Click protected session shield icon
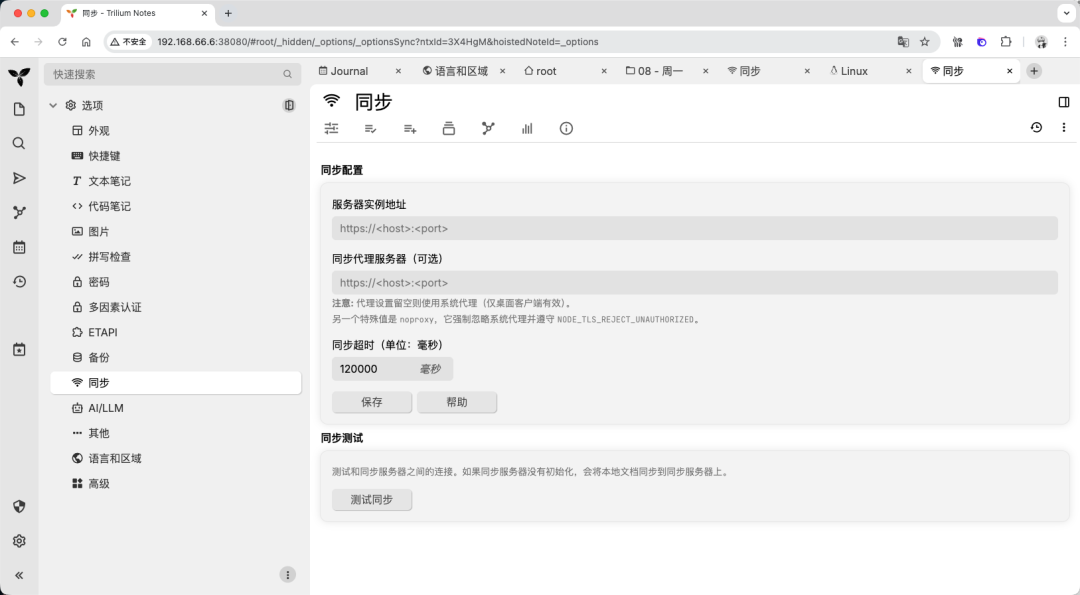Viewport: 1080px width, 595px height. coord(19,506)
